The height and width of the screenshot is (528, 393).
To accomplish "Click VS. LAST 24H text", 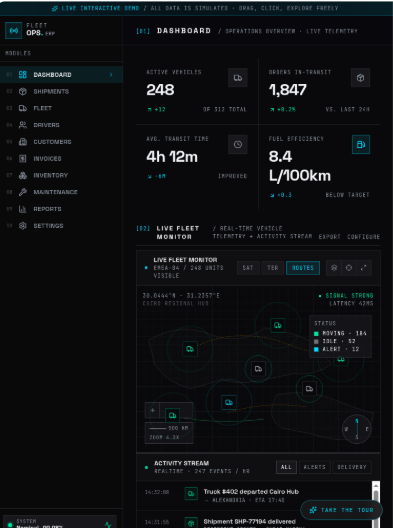I will 348,109.
